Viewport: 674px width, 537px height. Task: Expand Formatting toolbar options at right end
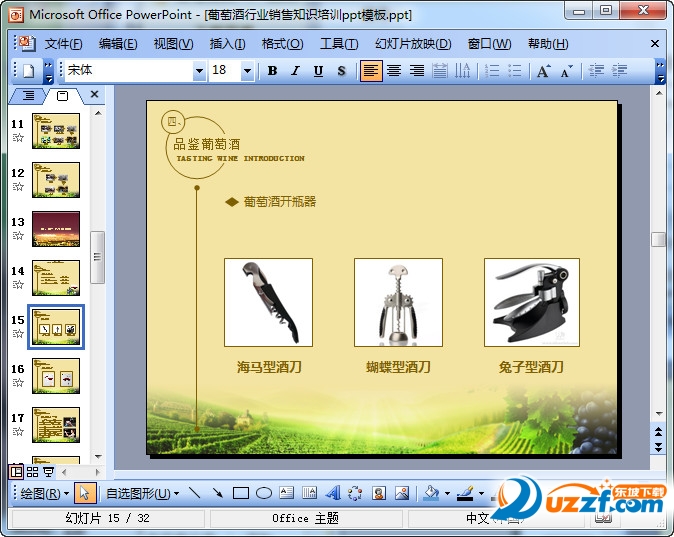(x=660, y=71)
